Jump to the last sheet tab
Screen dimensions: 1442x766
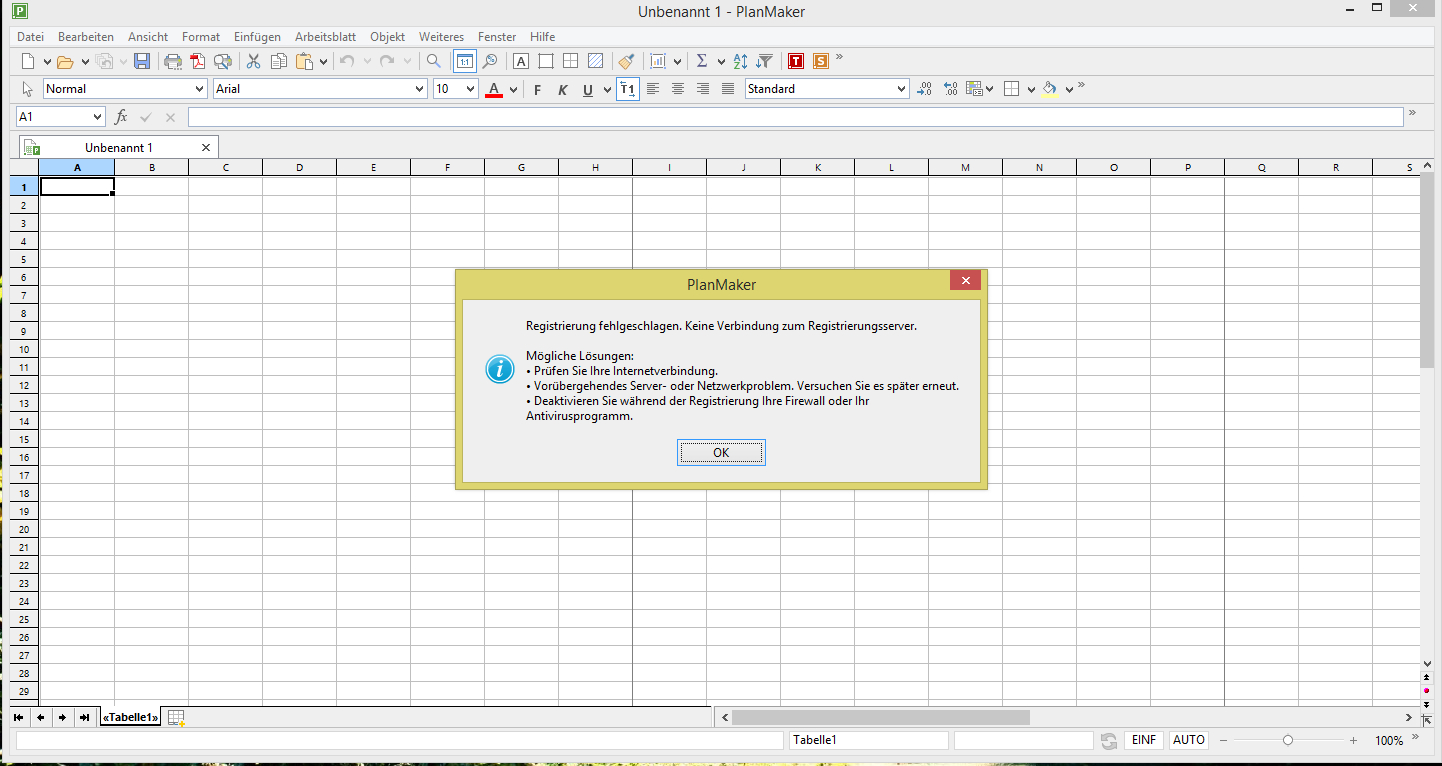85,717
